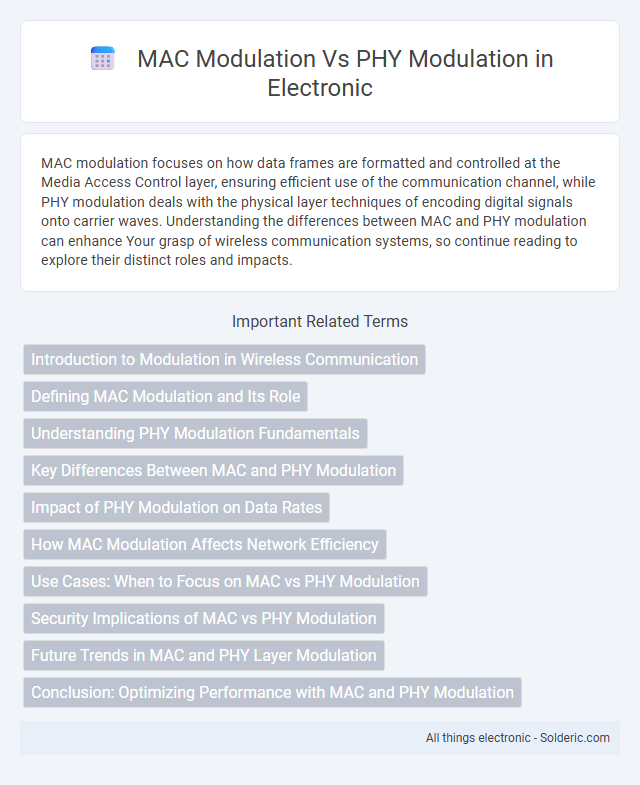Open How MAC Modulation Affects Network Efficiency

pos(205,545)
